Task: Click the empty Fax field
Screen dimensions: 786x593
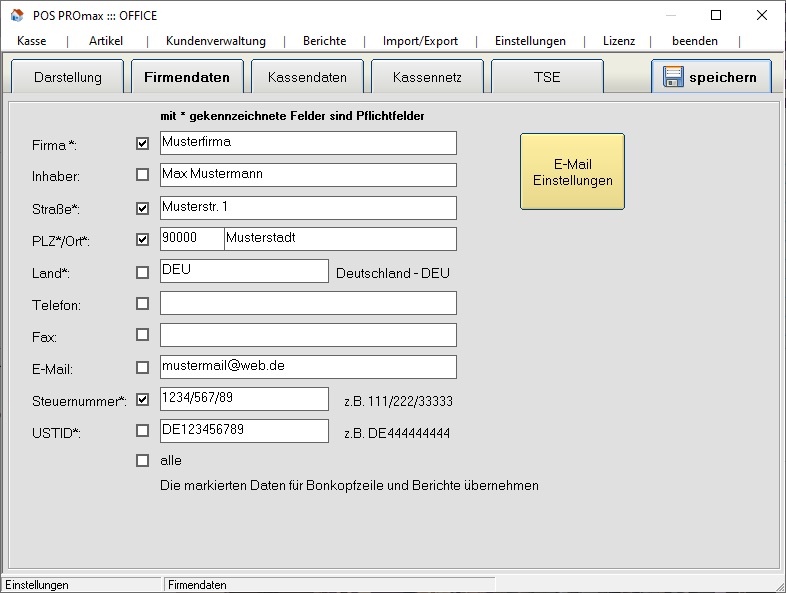Action: click(x=308, y=335)
